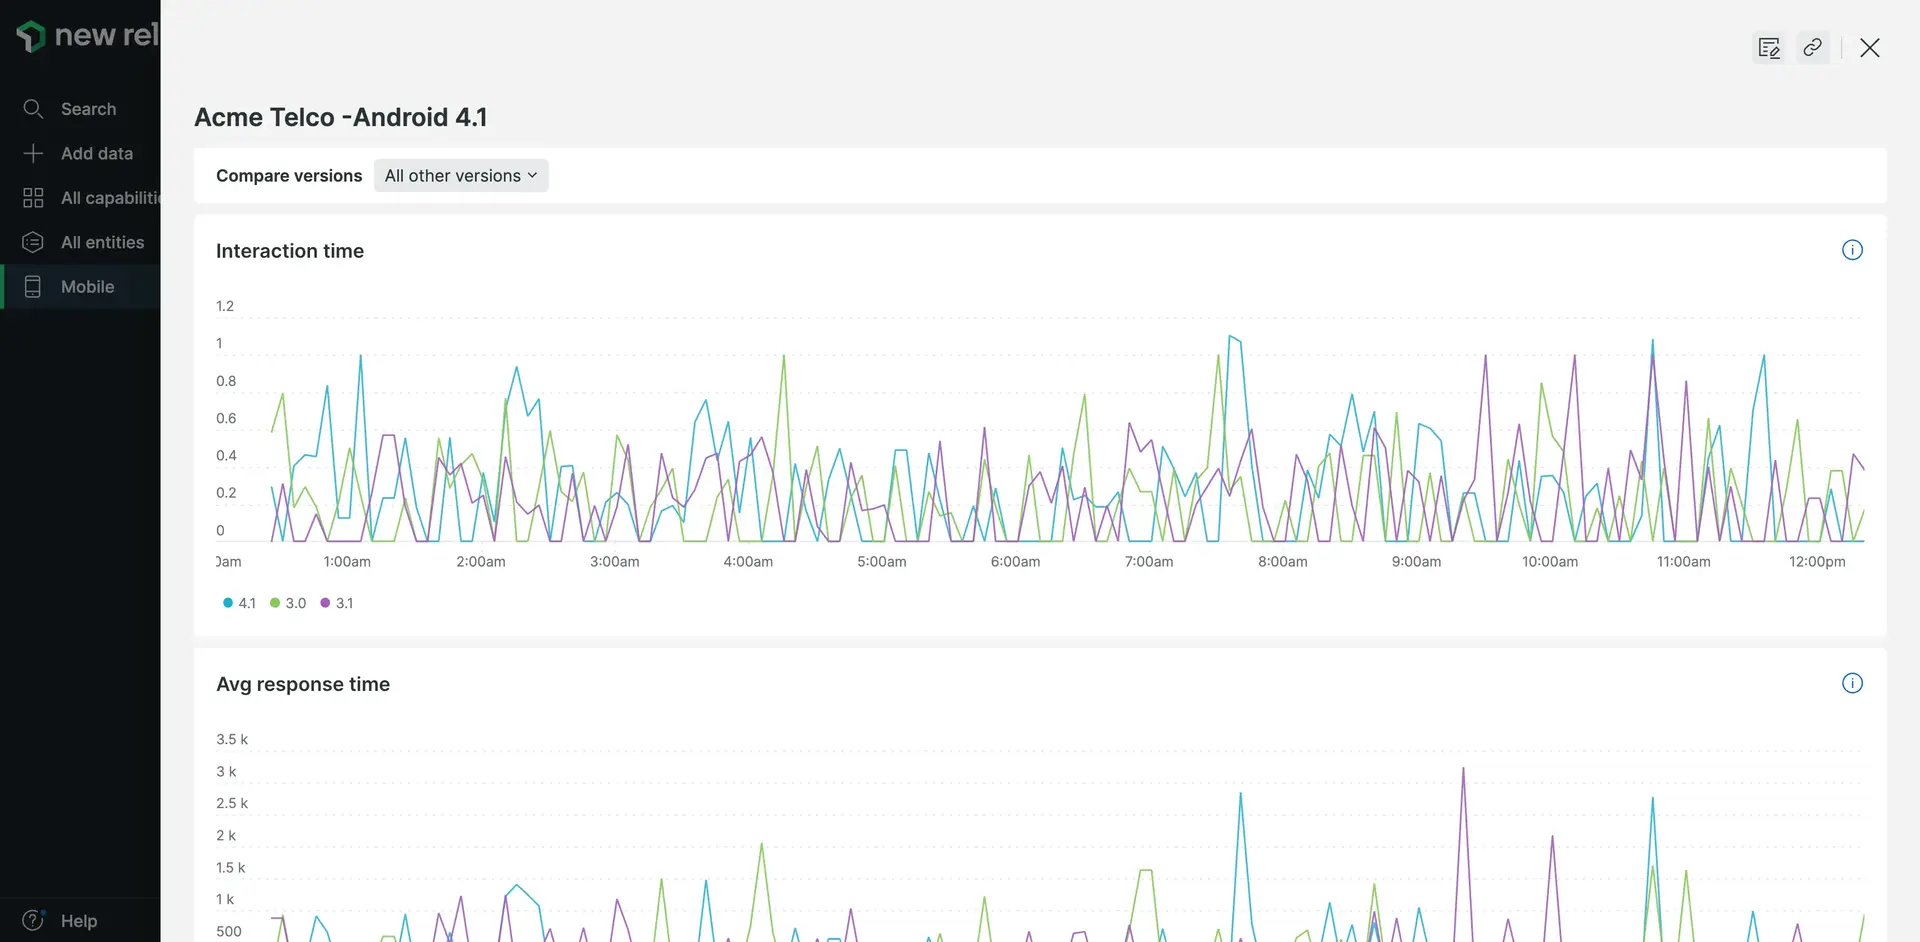Open the All capabilities grid icon

point(33,198)
